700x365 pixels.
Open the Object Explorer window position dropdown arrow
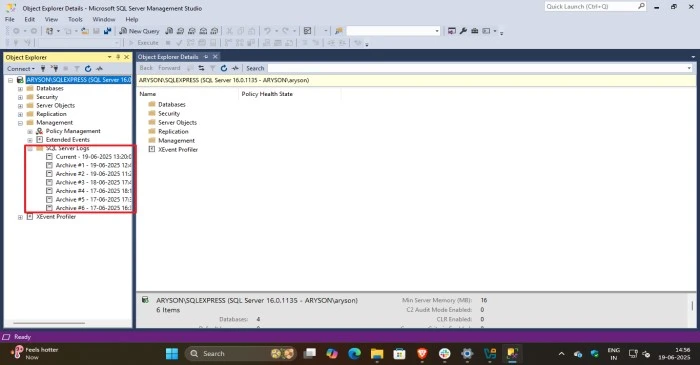tap(109, 57)
